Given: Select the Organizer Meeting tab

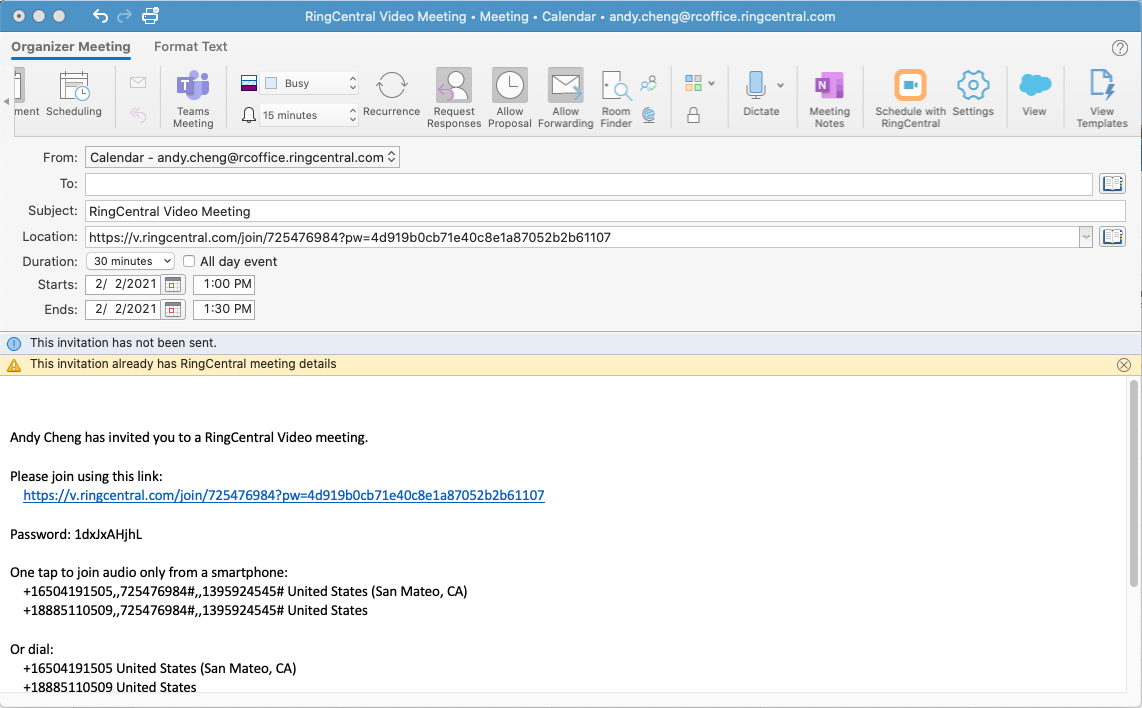Looking at the screenshot, I should coord(71,47).
